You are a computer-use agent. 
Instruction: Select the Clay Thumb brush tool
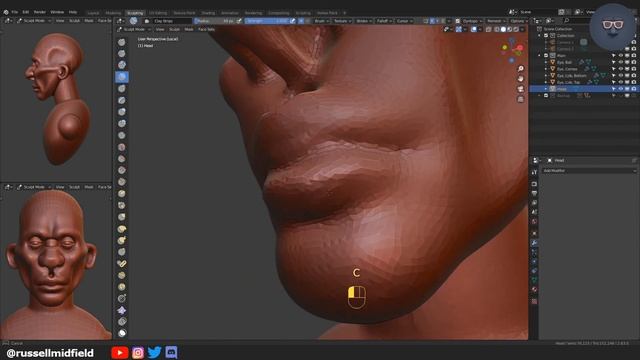point(122,89)
